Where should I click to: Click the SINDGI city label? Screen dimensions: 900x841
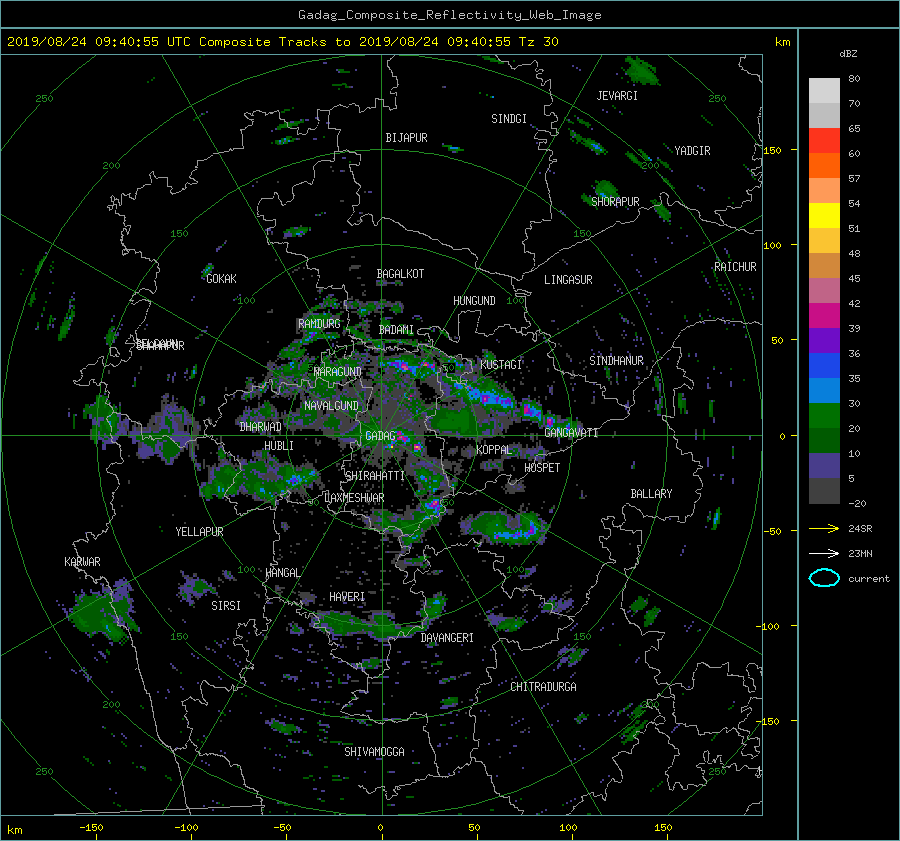tap(509, 119)
